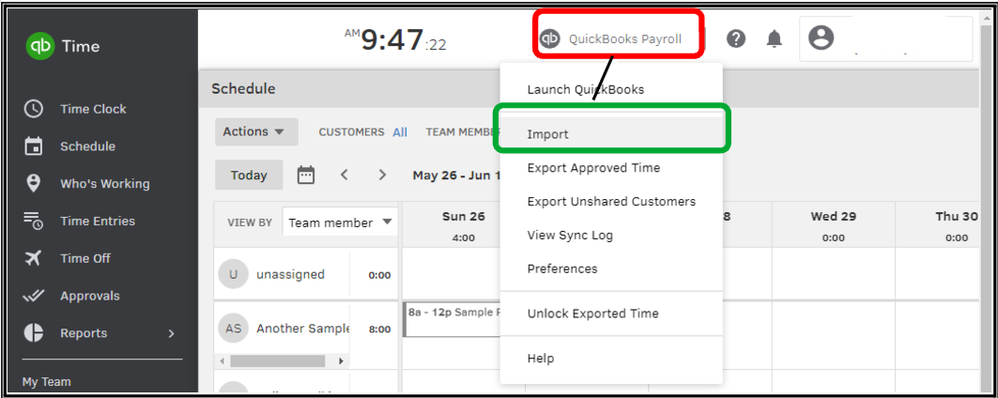998x398 pixels.
Task: Open Preferences menu item
Action: [x=562, y=269]
